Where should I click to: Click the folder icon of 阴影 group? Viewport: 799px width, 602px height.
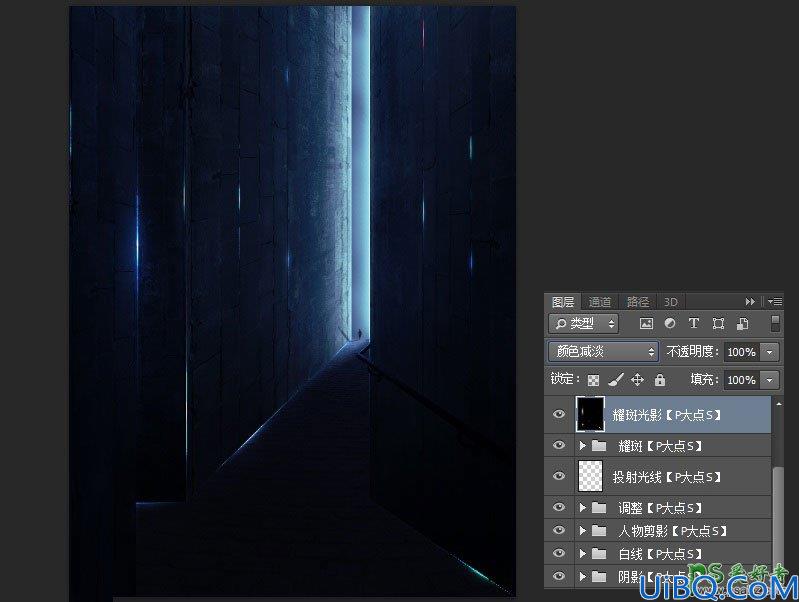tap(599, 577)
